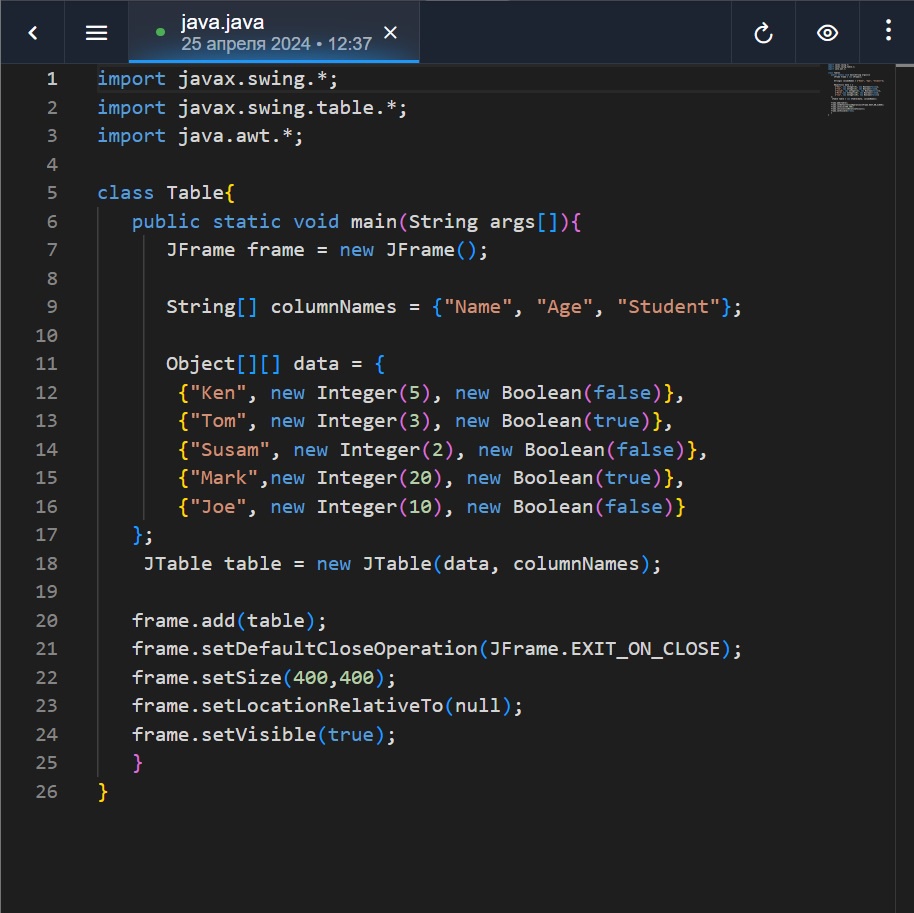The height and width of the screenshot is (913, 914).
Task: Open the three-dot more options menu
Action: 888,30
